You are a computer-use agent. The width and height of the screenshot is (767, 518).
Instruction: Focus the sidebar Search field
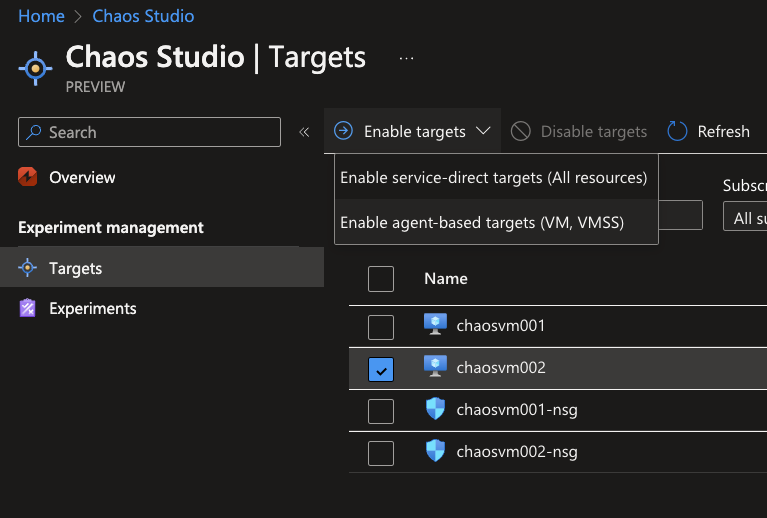click(x=149, y=132)
